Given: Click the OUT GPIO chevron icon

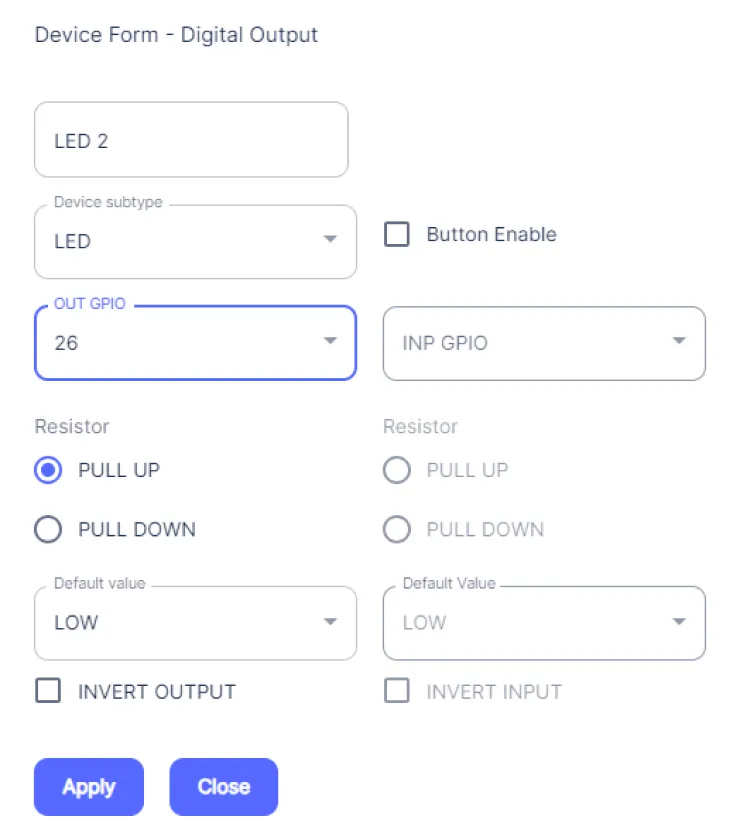Looking at the screenshot, I should [x=330, y=341].
